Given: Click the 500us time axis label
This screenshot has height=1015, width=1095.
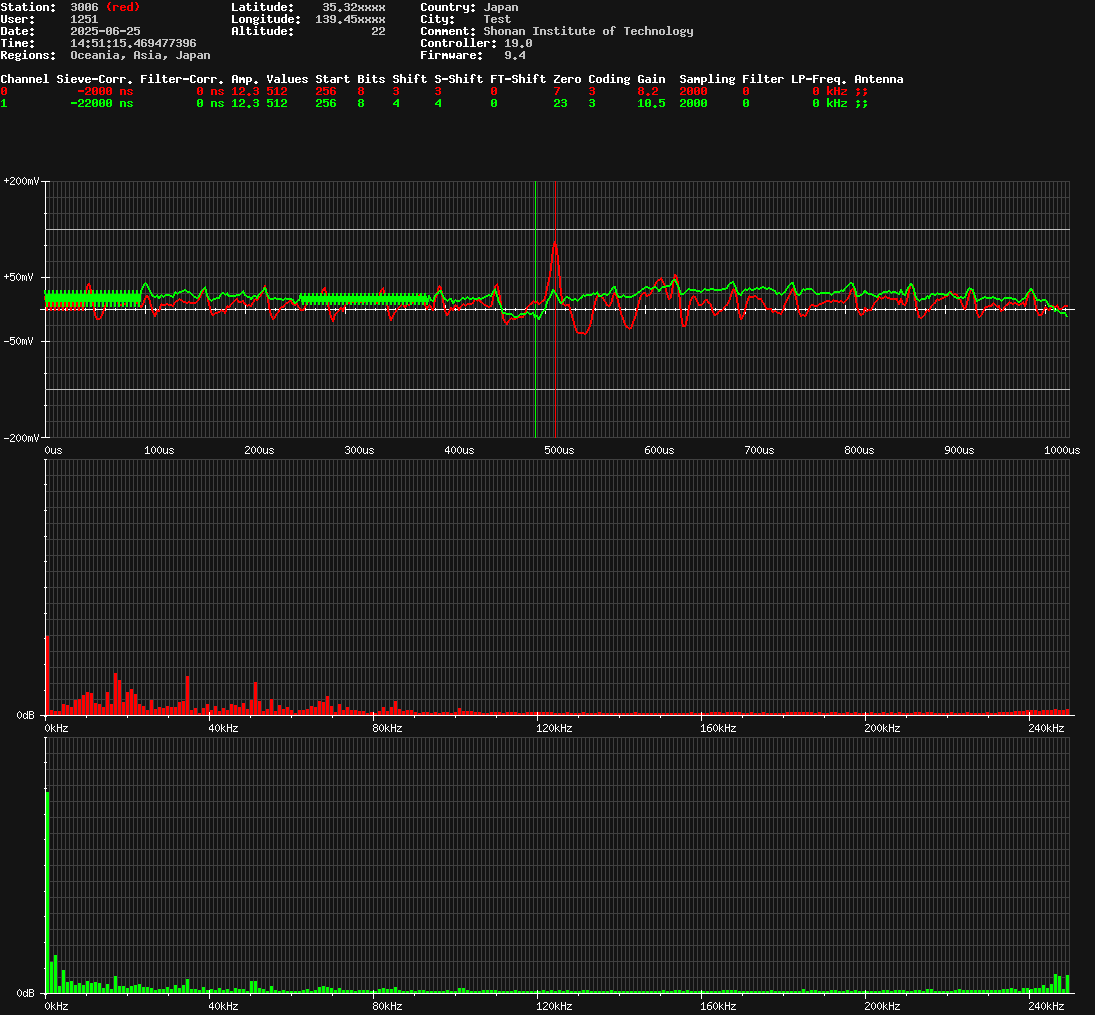Looking at the screenshot, I should [559, 450].
